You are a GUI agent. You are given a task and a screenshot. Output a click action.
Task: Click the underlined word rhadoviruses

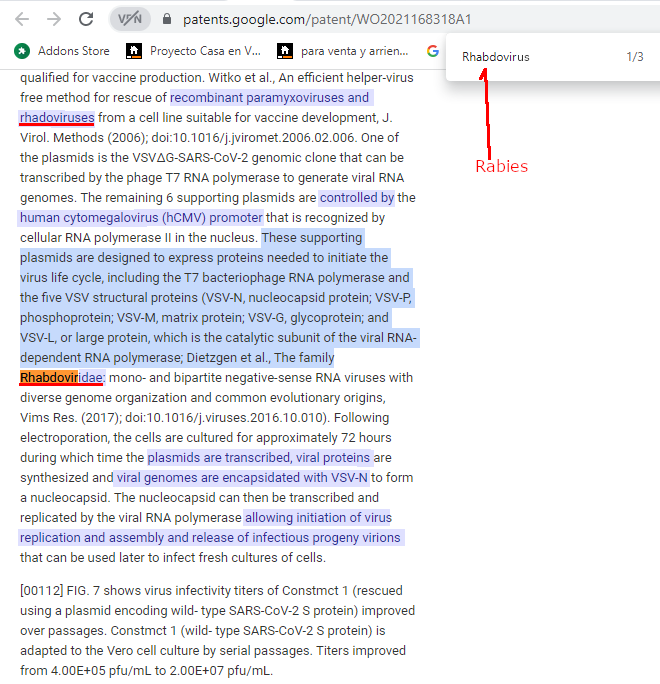(x=57, y=118)
